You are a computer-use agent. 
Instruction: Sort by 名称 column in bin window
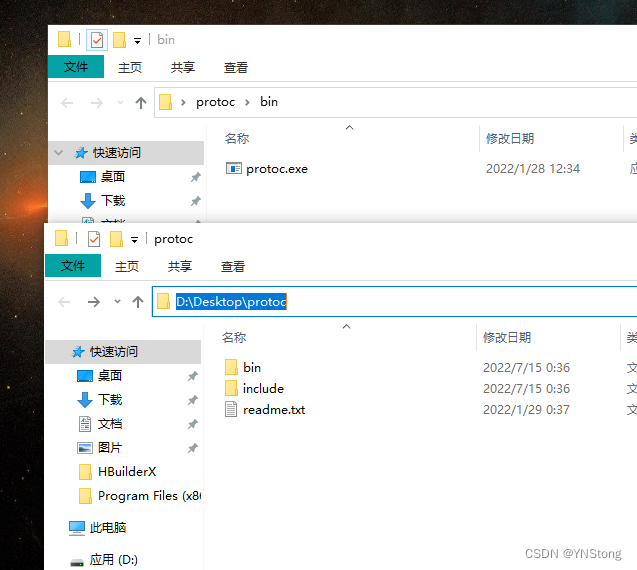[237, 139]
